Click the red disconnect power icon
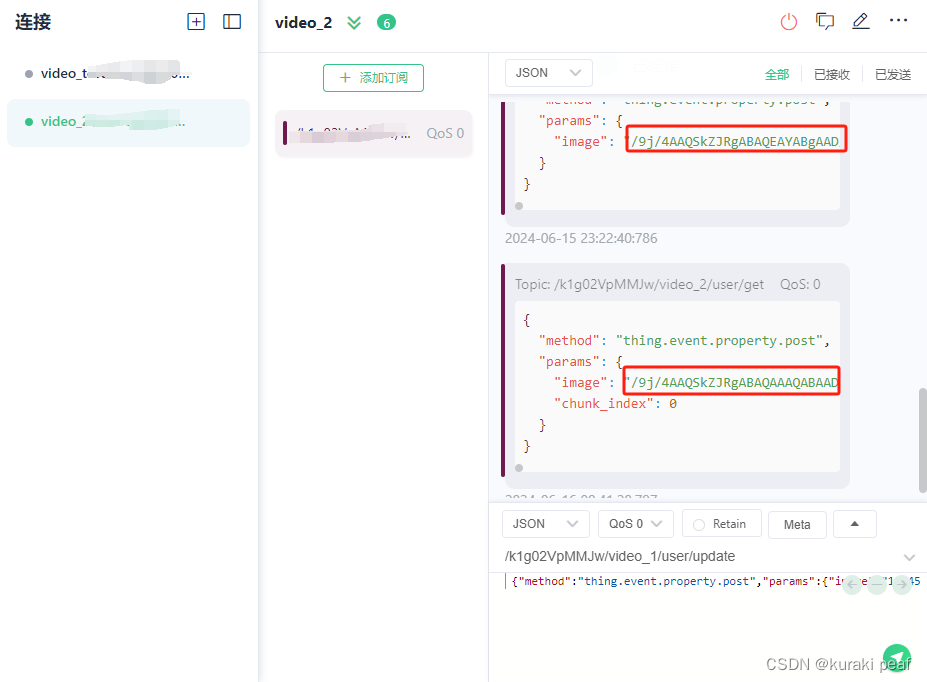The width and height of the screenshot is (927, 682). pos(789,22)
